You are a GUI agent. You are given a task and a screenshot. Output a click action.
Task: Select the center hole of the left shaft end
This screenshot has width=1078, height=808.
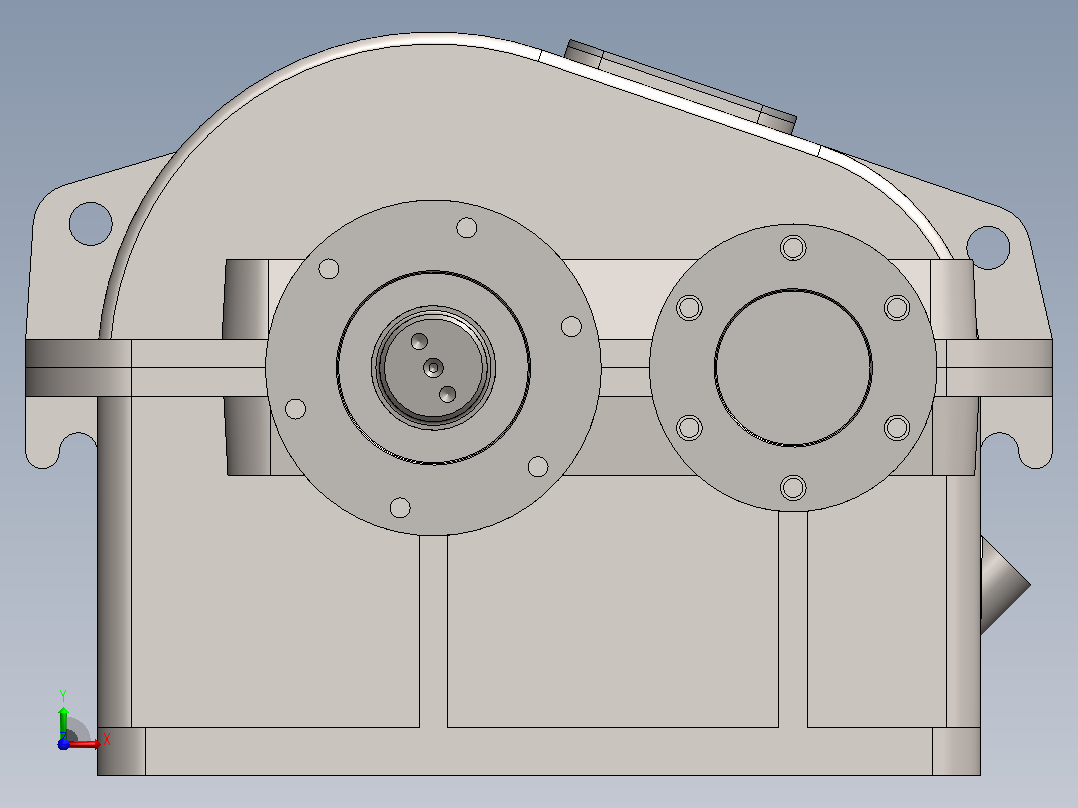pos(433,368)
